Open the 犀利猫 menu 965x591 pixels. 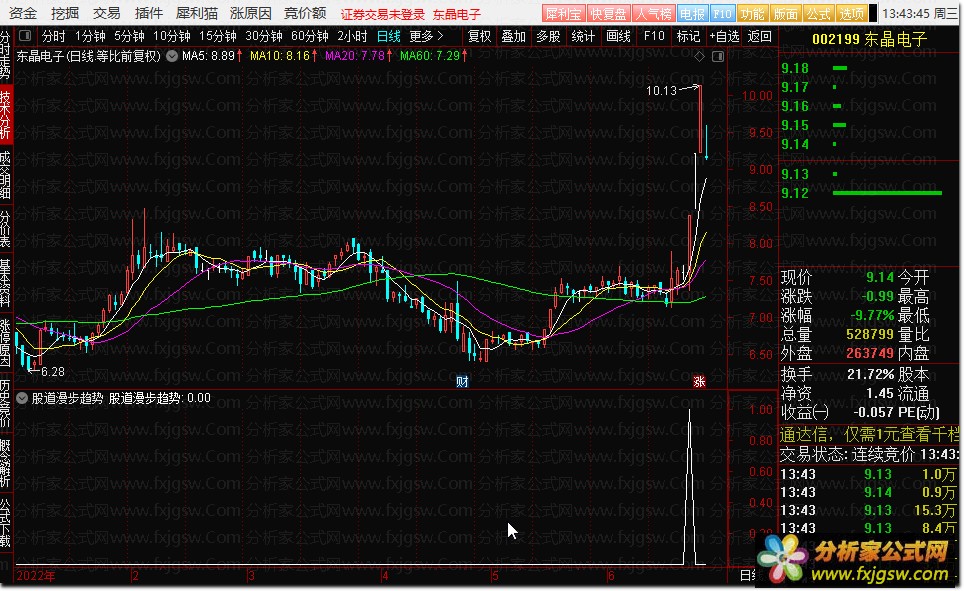tap(196, 13)
